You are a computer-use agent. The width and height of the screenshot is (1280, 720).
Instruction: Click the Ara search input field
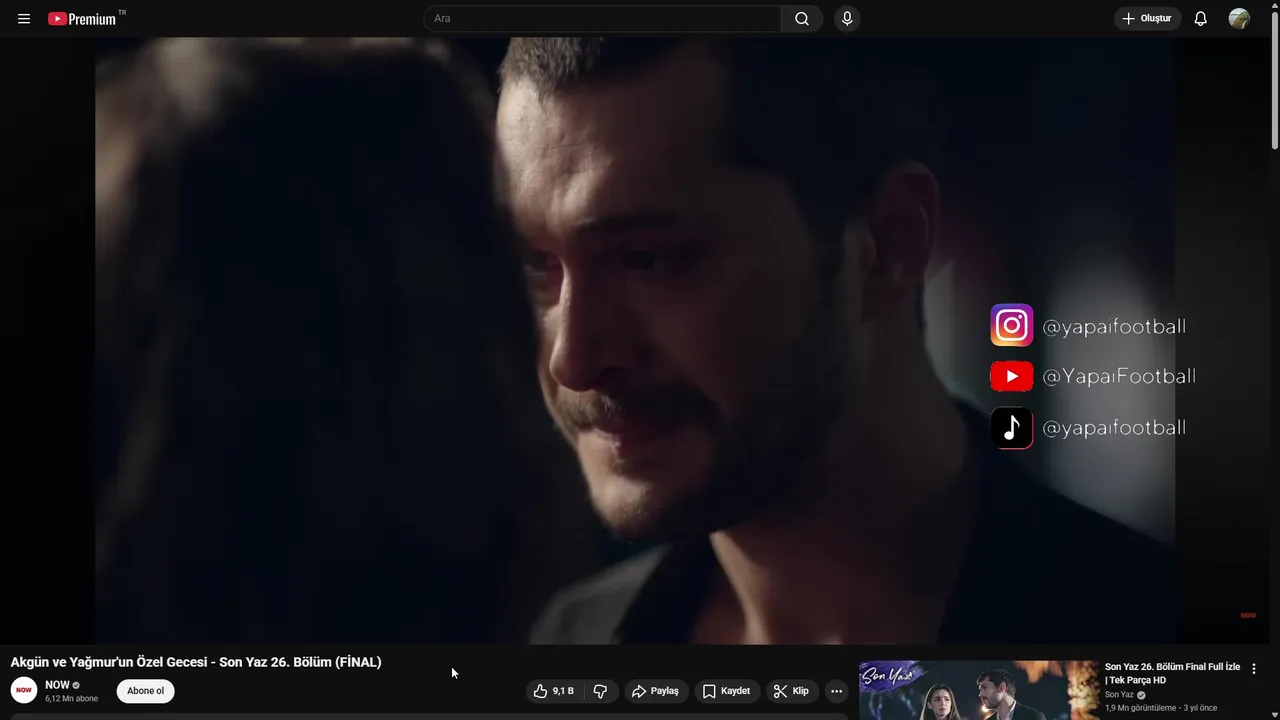[x=602, y=19]
